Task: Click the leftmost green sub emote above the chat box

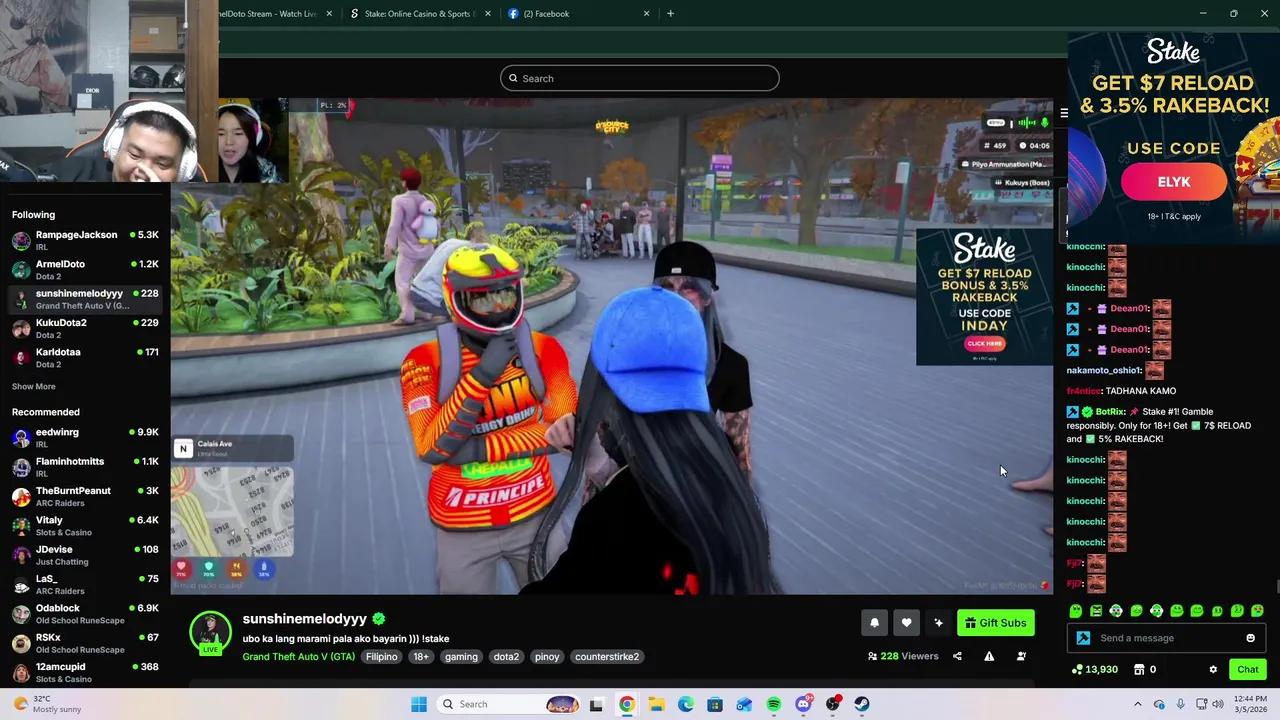Action: pyautogui.click(x=1075, y=610)
